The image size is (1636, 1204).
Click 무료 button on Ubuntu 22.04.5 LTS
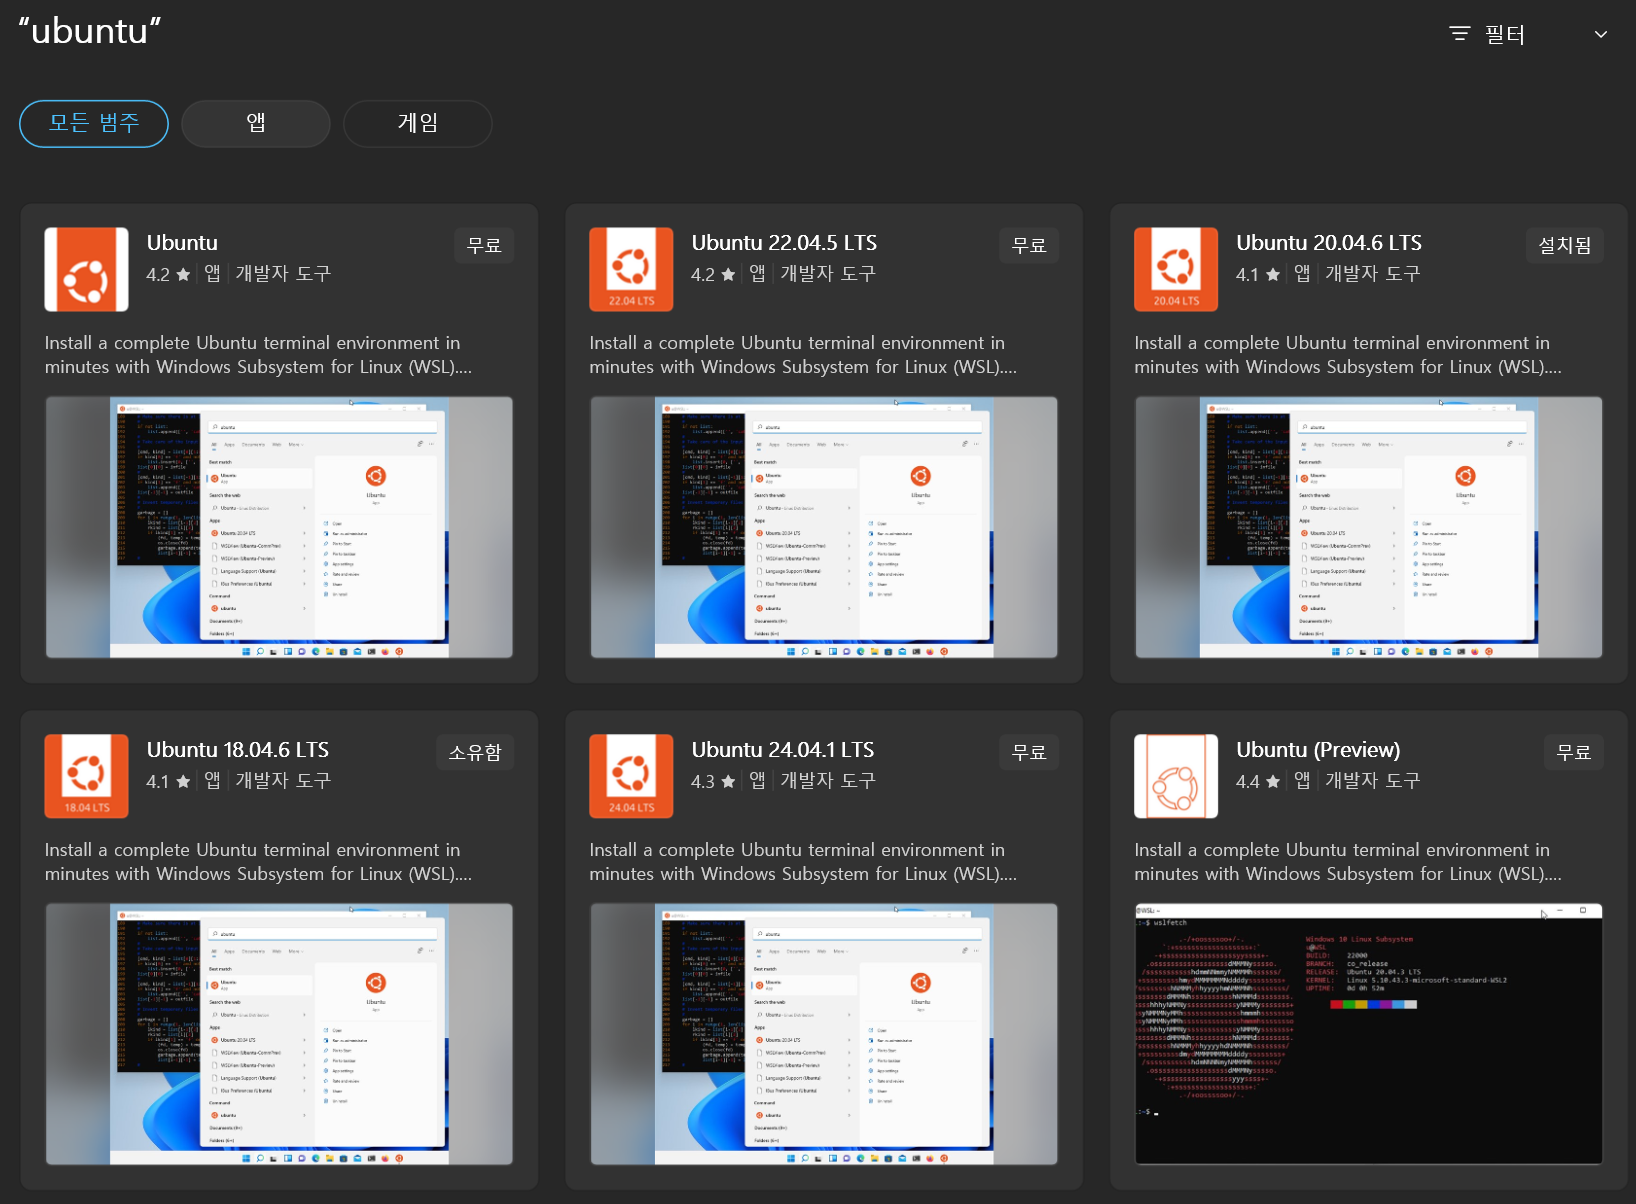1029,245
